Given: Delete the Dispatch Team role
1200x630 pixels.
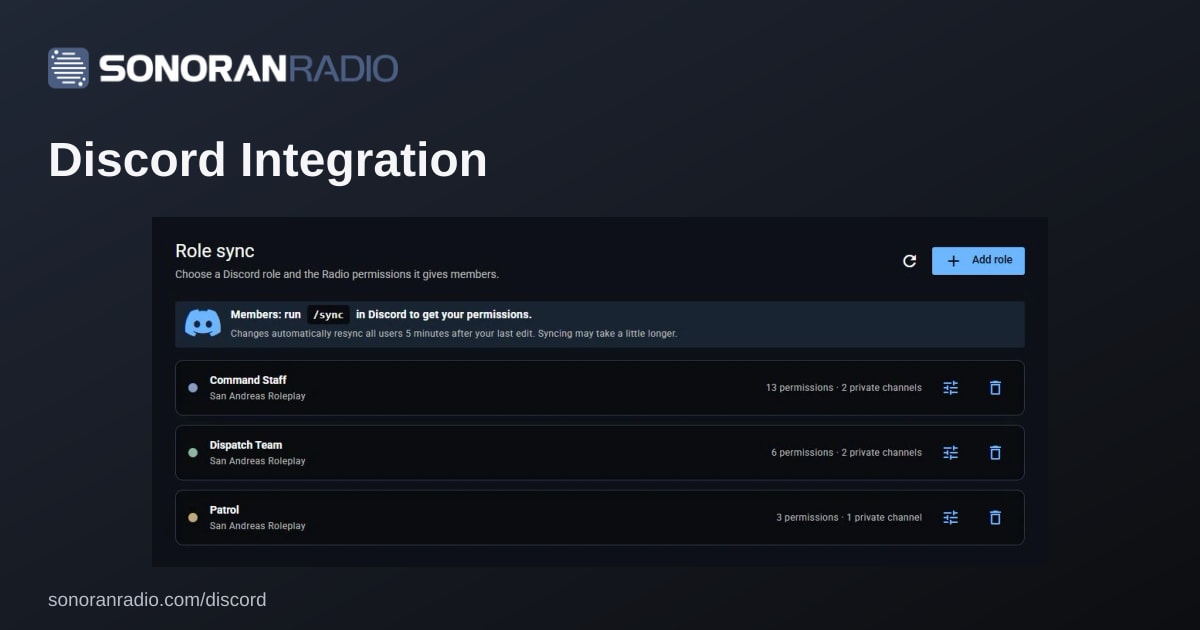Looking at the screenshot, I should coord(995,453).
